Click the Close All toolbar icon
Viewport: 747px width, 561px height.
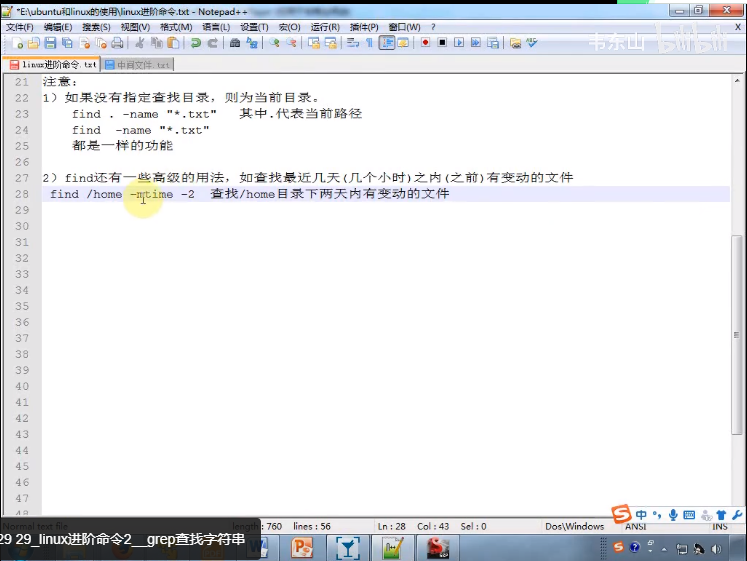101,43
